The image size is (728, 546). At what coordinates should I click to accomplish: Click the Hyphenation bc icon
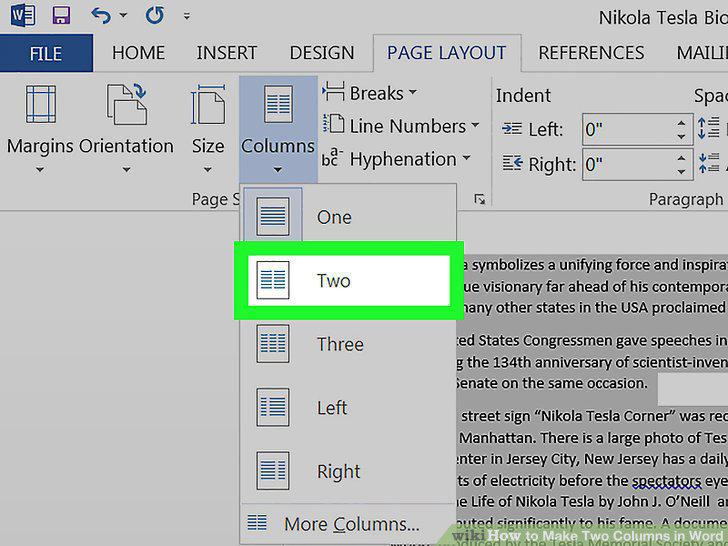click(x=332, y=158)
